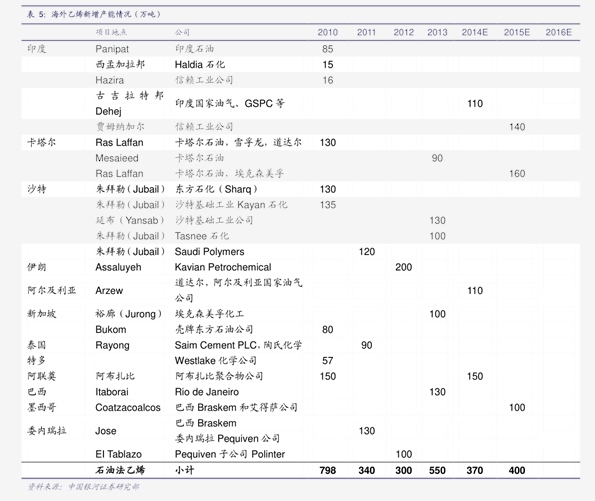The width and height of the screenshot is (595, 501).
Task: Select 委内瑞拉 Pequiven 公司 text
Action: [x=227, y=439]
